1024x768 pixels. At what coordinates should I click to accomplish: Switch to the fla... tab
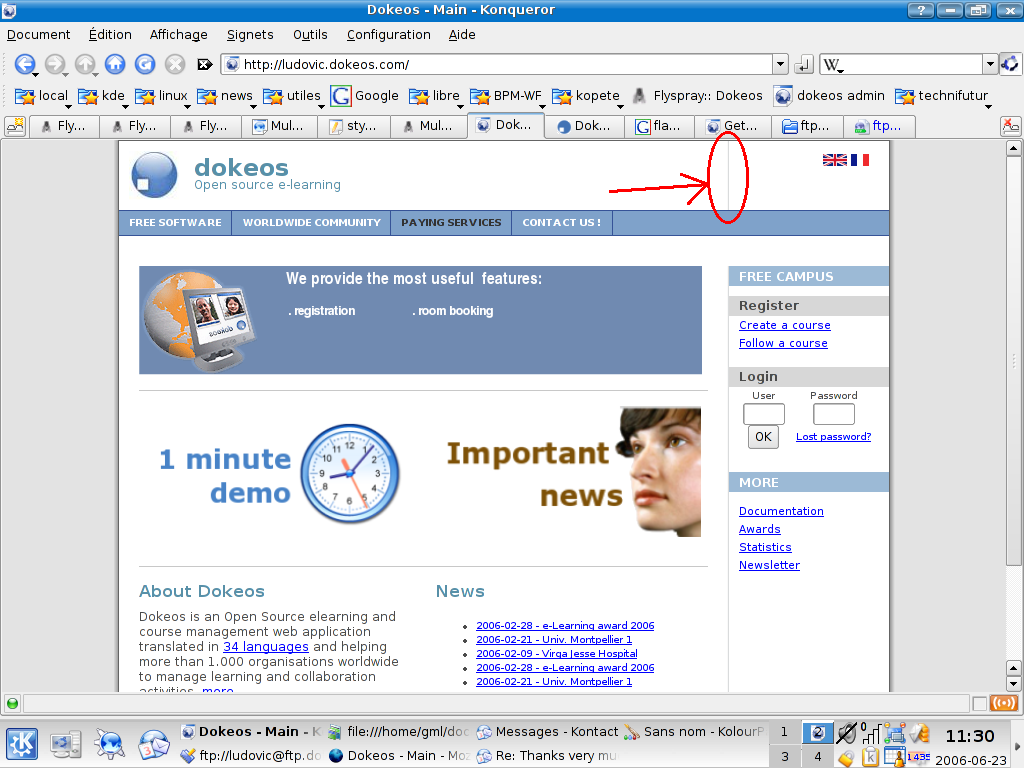tap(659, 126)
